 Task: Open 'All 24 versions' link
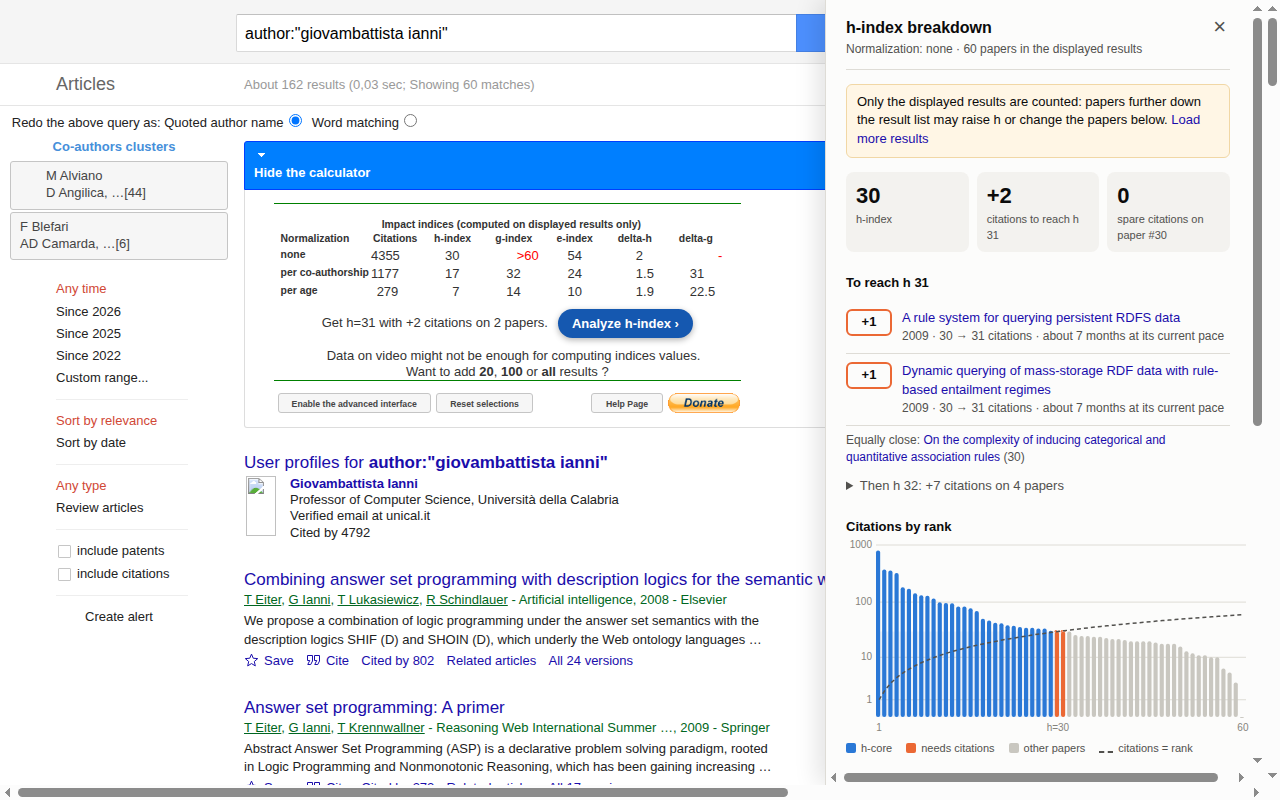pos(591,661)
